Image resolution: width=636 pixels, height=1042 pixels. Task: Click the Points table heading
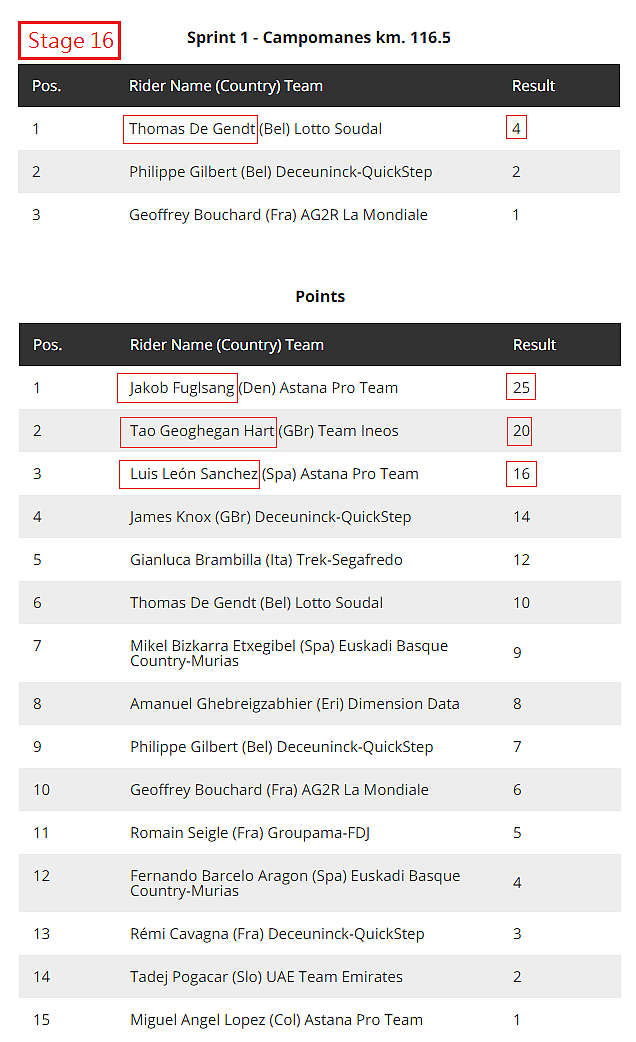(320, 296)
